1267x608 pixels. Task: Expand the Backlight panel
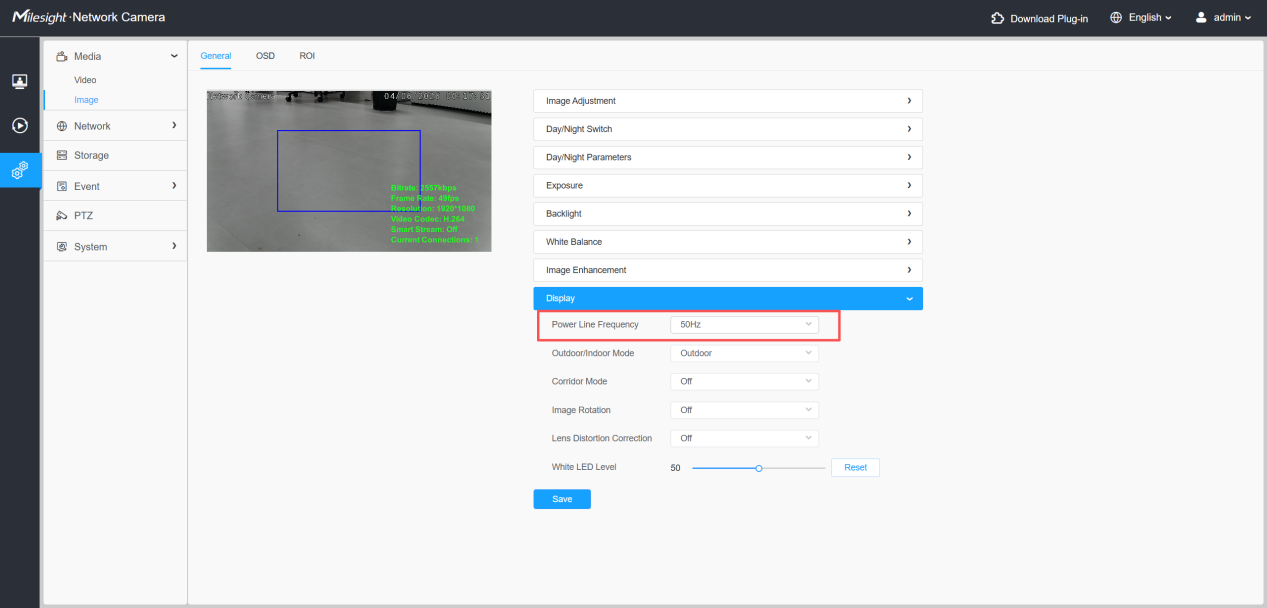tap(728, 214)
